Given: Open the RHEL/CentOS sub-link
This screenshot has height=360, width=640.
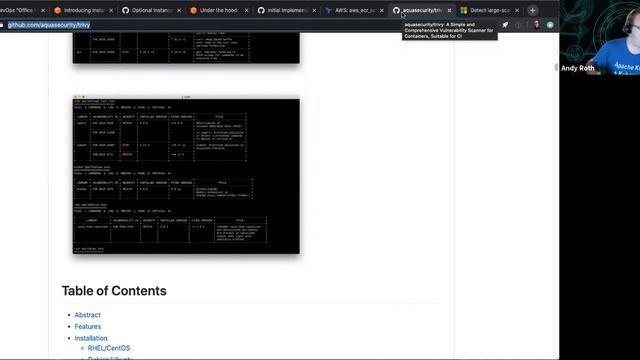Looking at the screenshot, I should coord(109,348).
